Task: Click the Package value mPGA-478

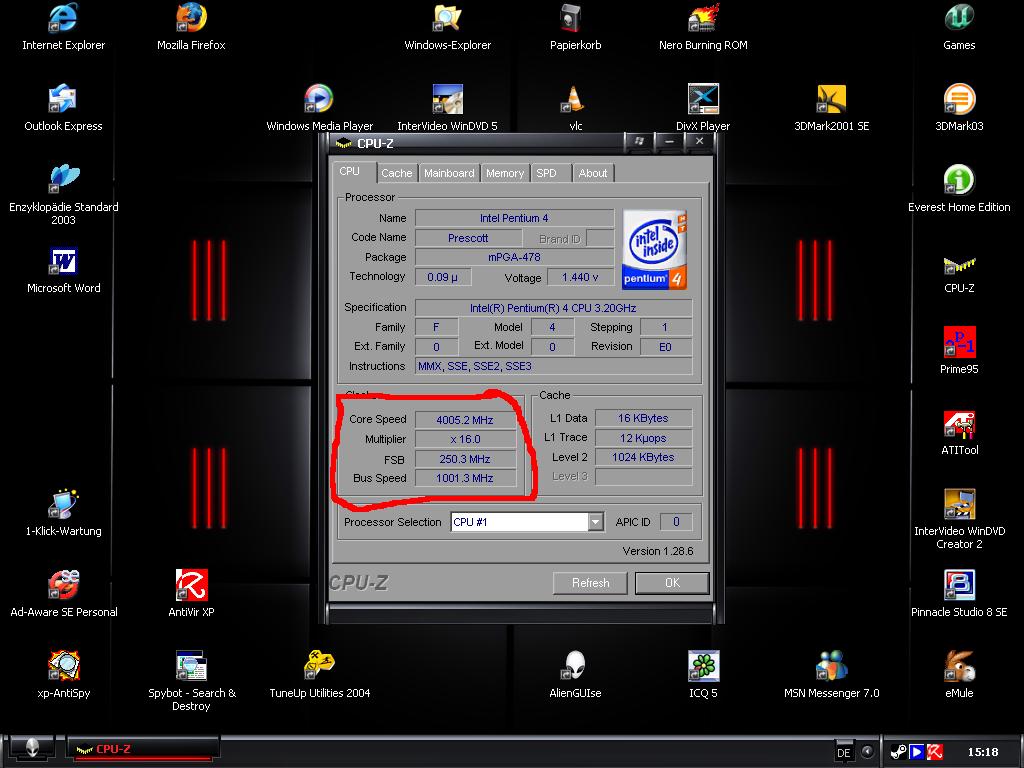Action: [x=515, y=257]
